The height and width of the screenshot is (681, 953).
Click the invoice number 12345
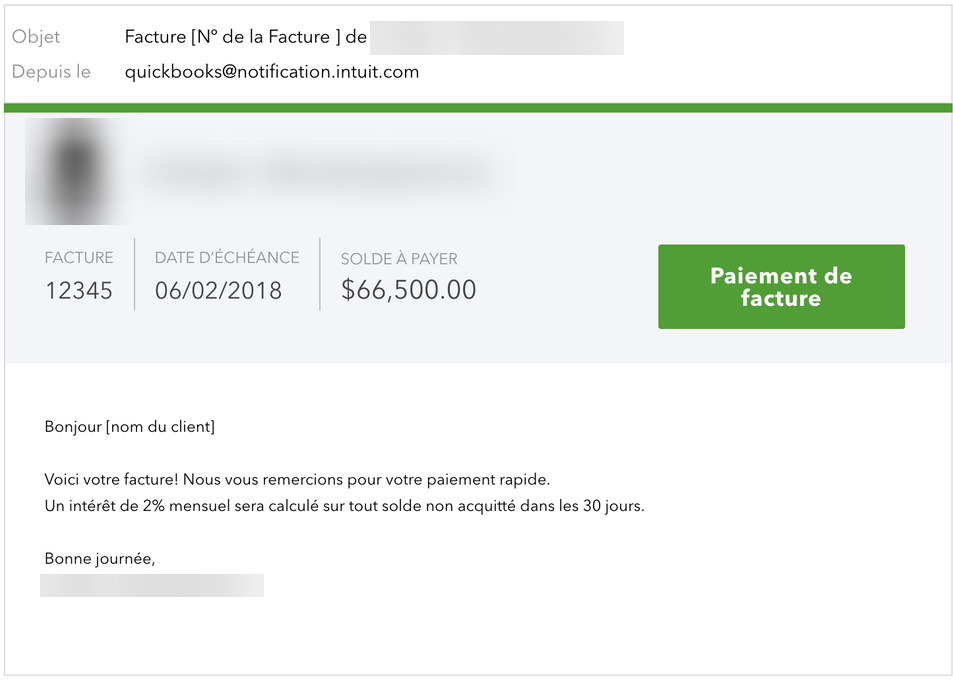coord(79,291)
